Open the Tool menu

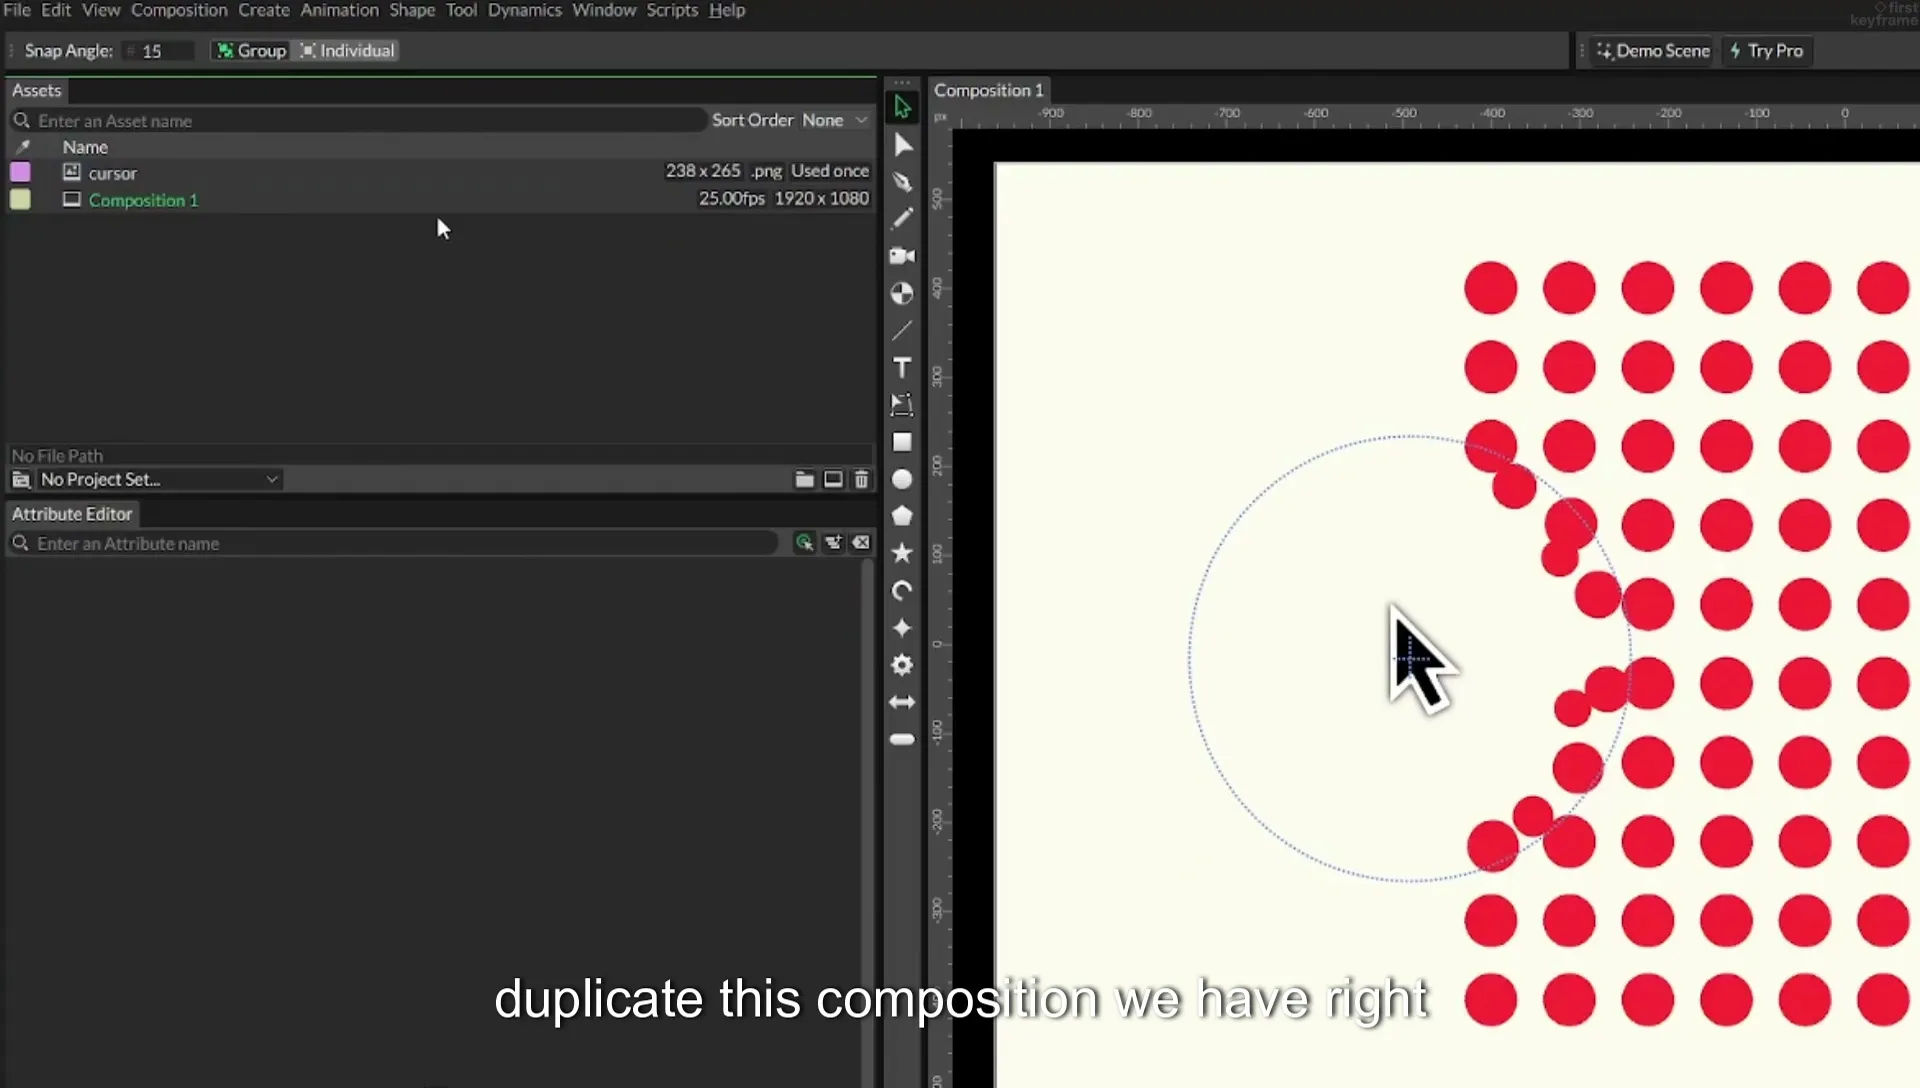tap(461, 10)
